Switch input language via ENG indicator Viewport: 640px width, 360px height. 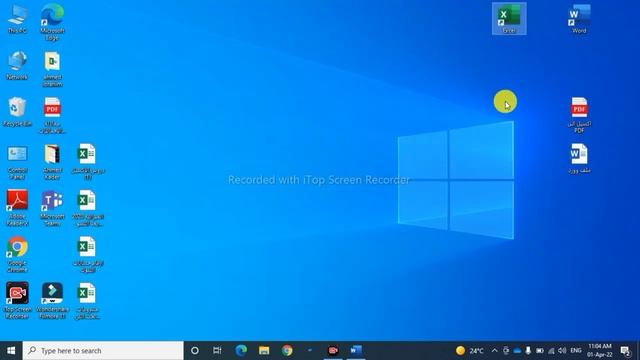pyautogui.click(x=576, y=351)
